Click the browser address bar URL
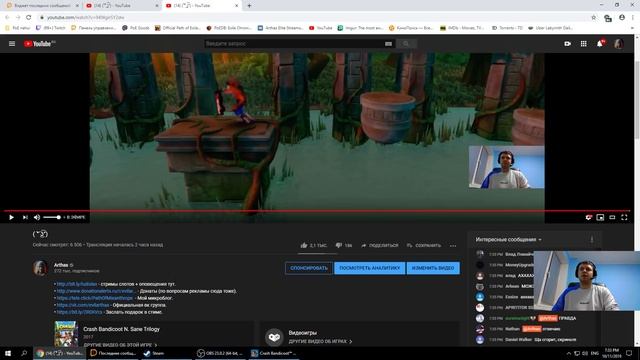 point(85,18)
